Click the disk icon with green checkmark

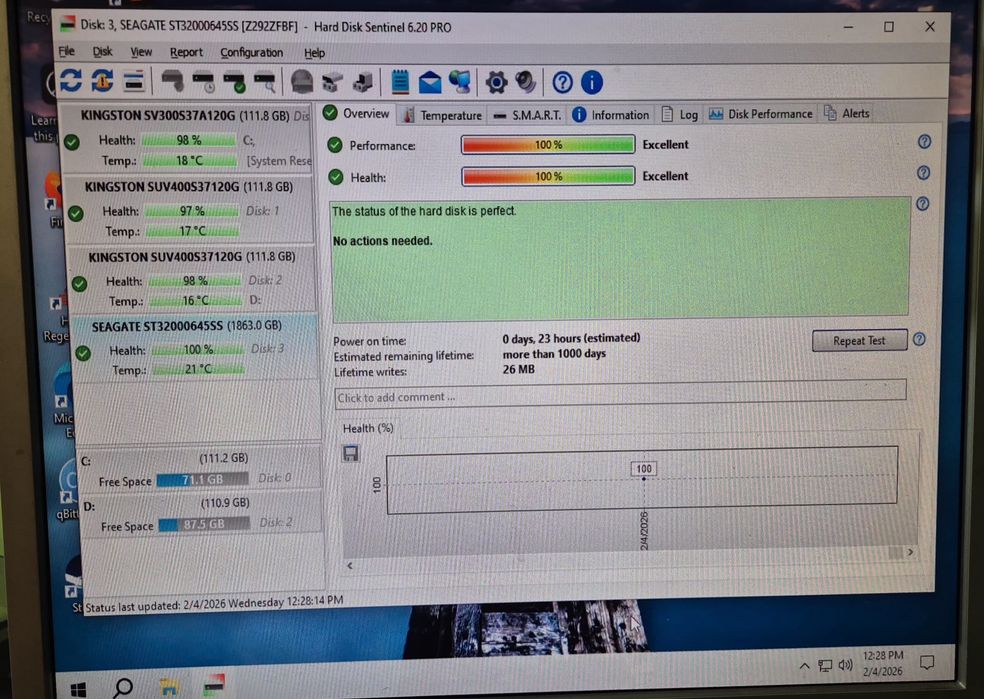point(234,82)
